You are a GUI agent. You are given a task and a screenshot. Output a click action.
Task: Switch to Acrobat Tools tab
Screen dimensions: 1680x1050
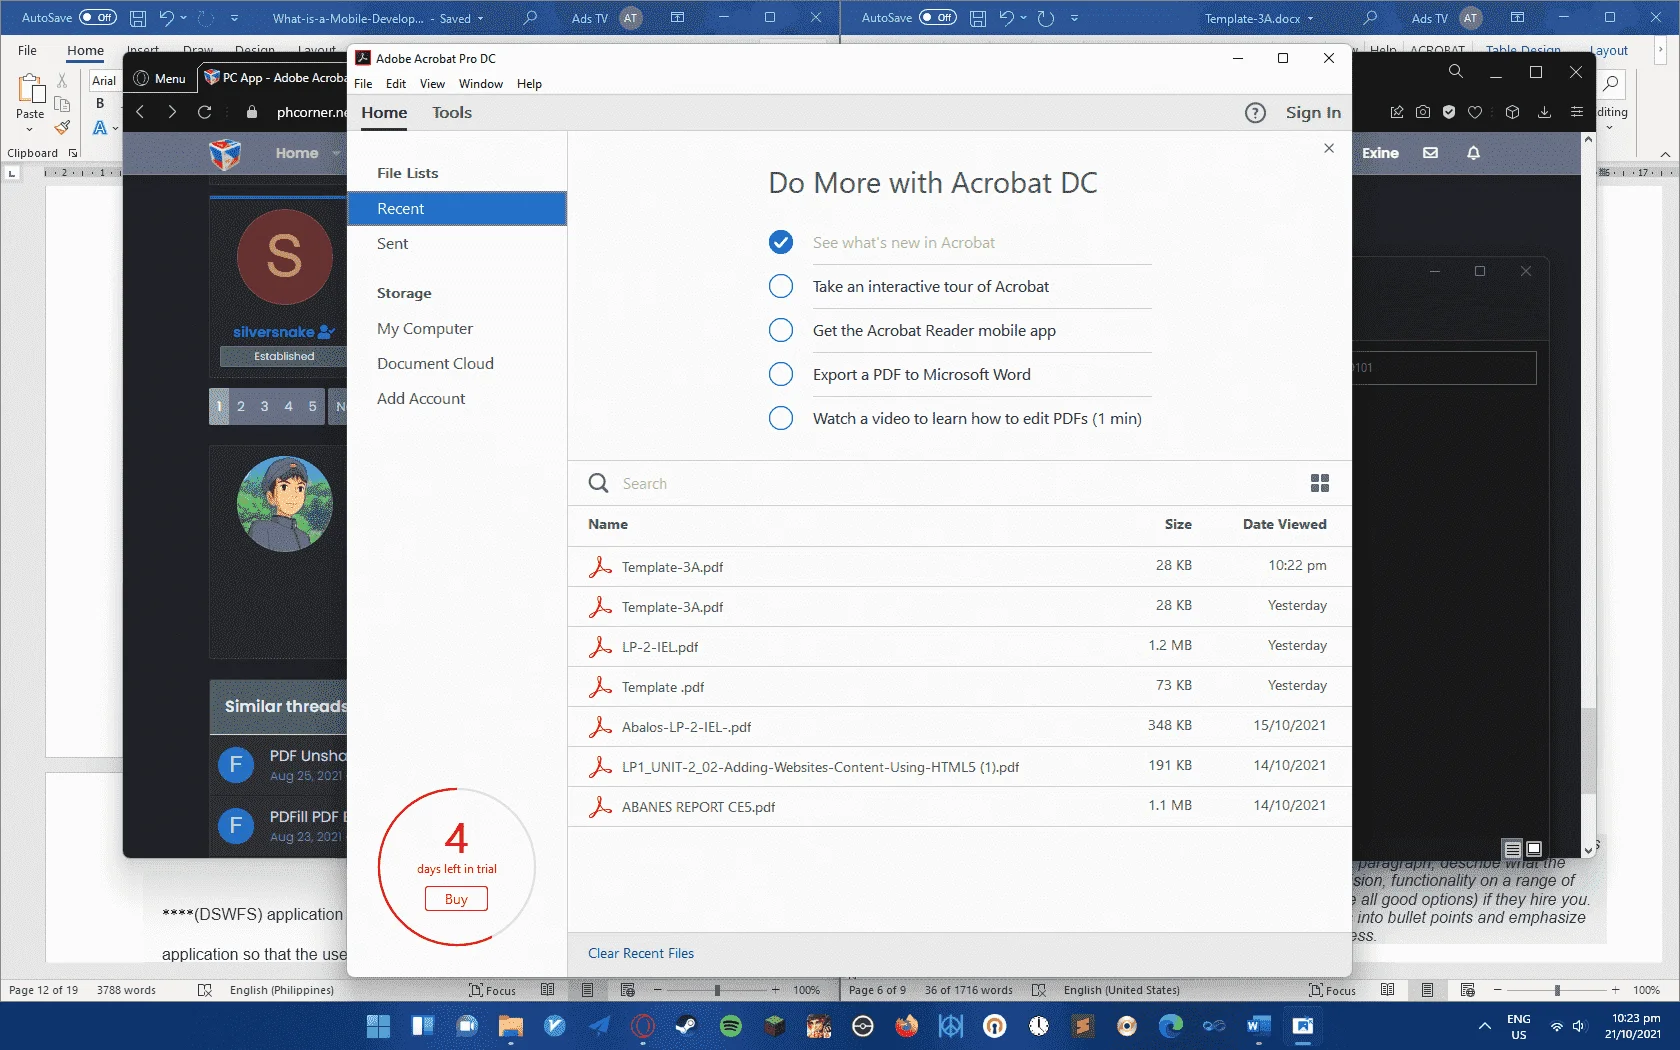pyautogui.click(x=452, y=113)
